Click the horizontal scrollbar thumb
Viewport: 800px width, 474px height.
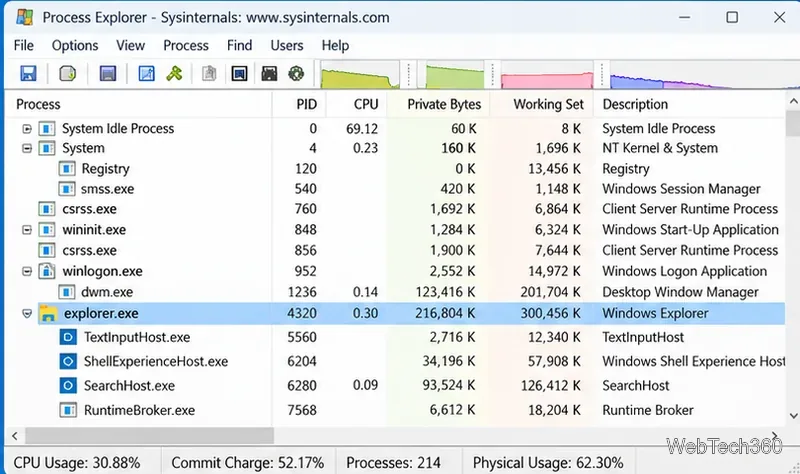pos(149,436)
